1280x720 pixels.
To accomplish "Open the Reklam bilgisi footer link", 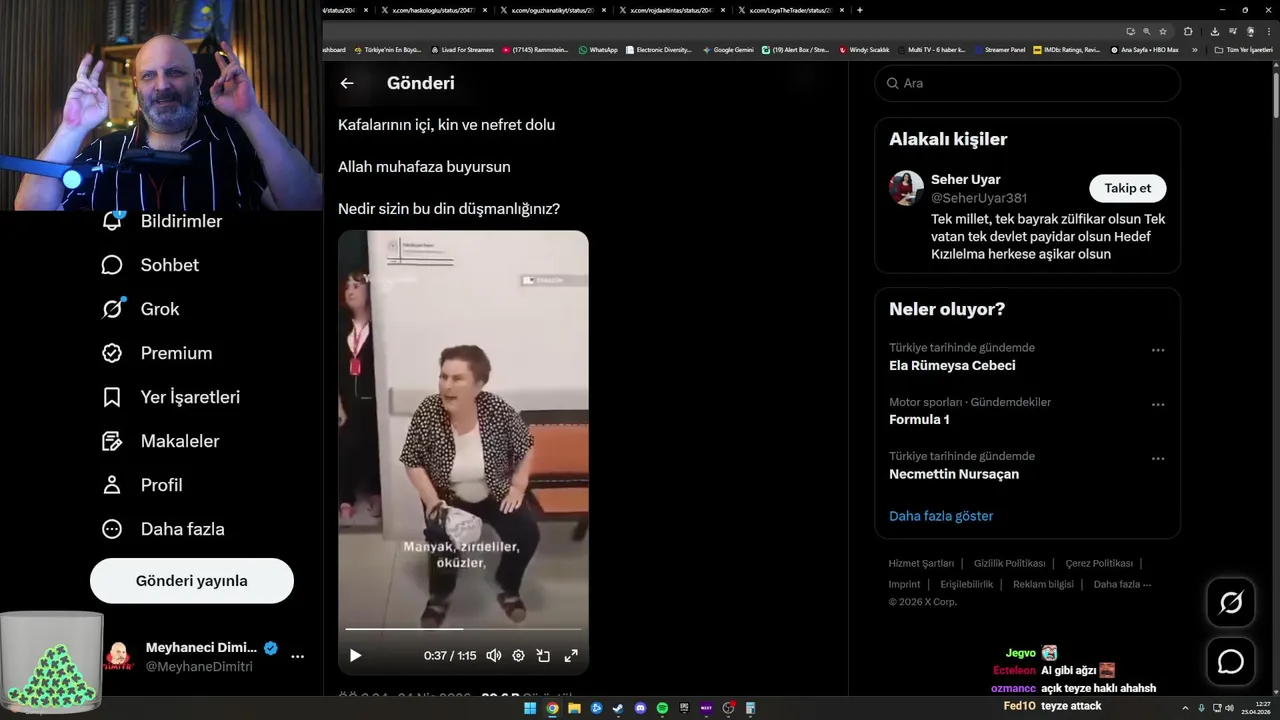I will [1043, 584].
